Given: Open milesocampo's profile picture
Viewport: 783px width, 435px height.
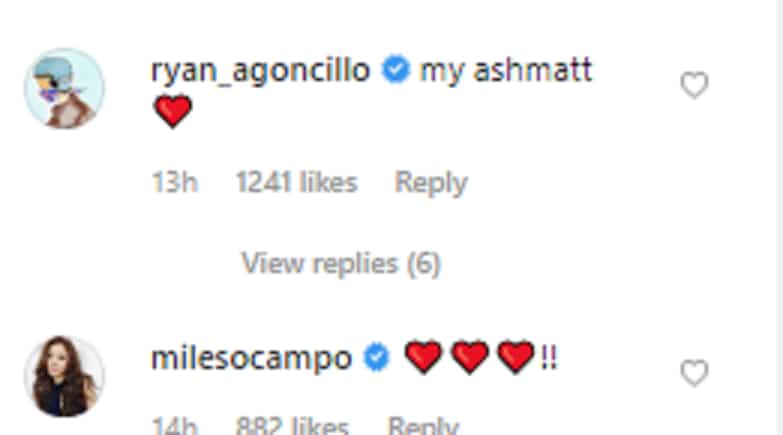Looking at the screenshot, I should pos(64,376).
